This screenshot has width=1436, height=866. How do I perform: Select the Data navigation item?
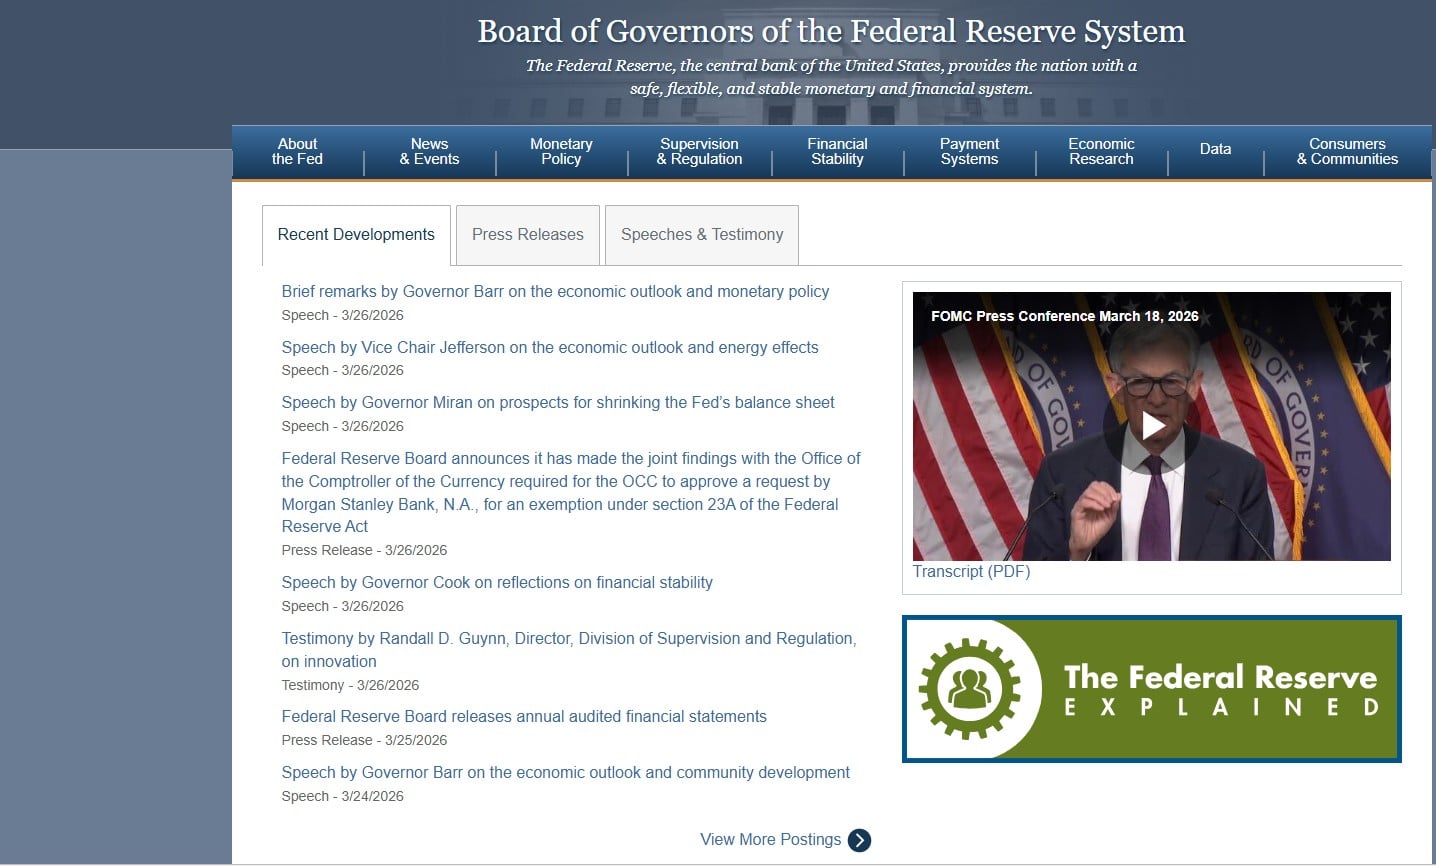coord(1215,149)
